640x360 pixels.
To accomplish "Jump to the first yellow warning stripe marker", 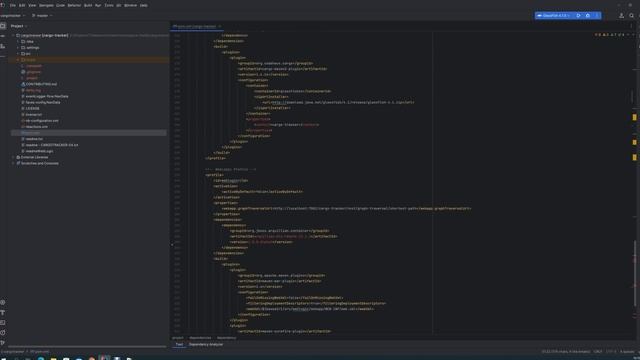I will click(x=634, y=118).
